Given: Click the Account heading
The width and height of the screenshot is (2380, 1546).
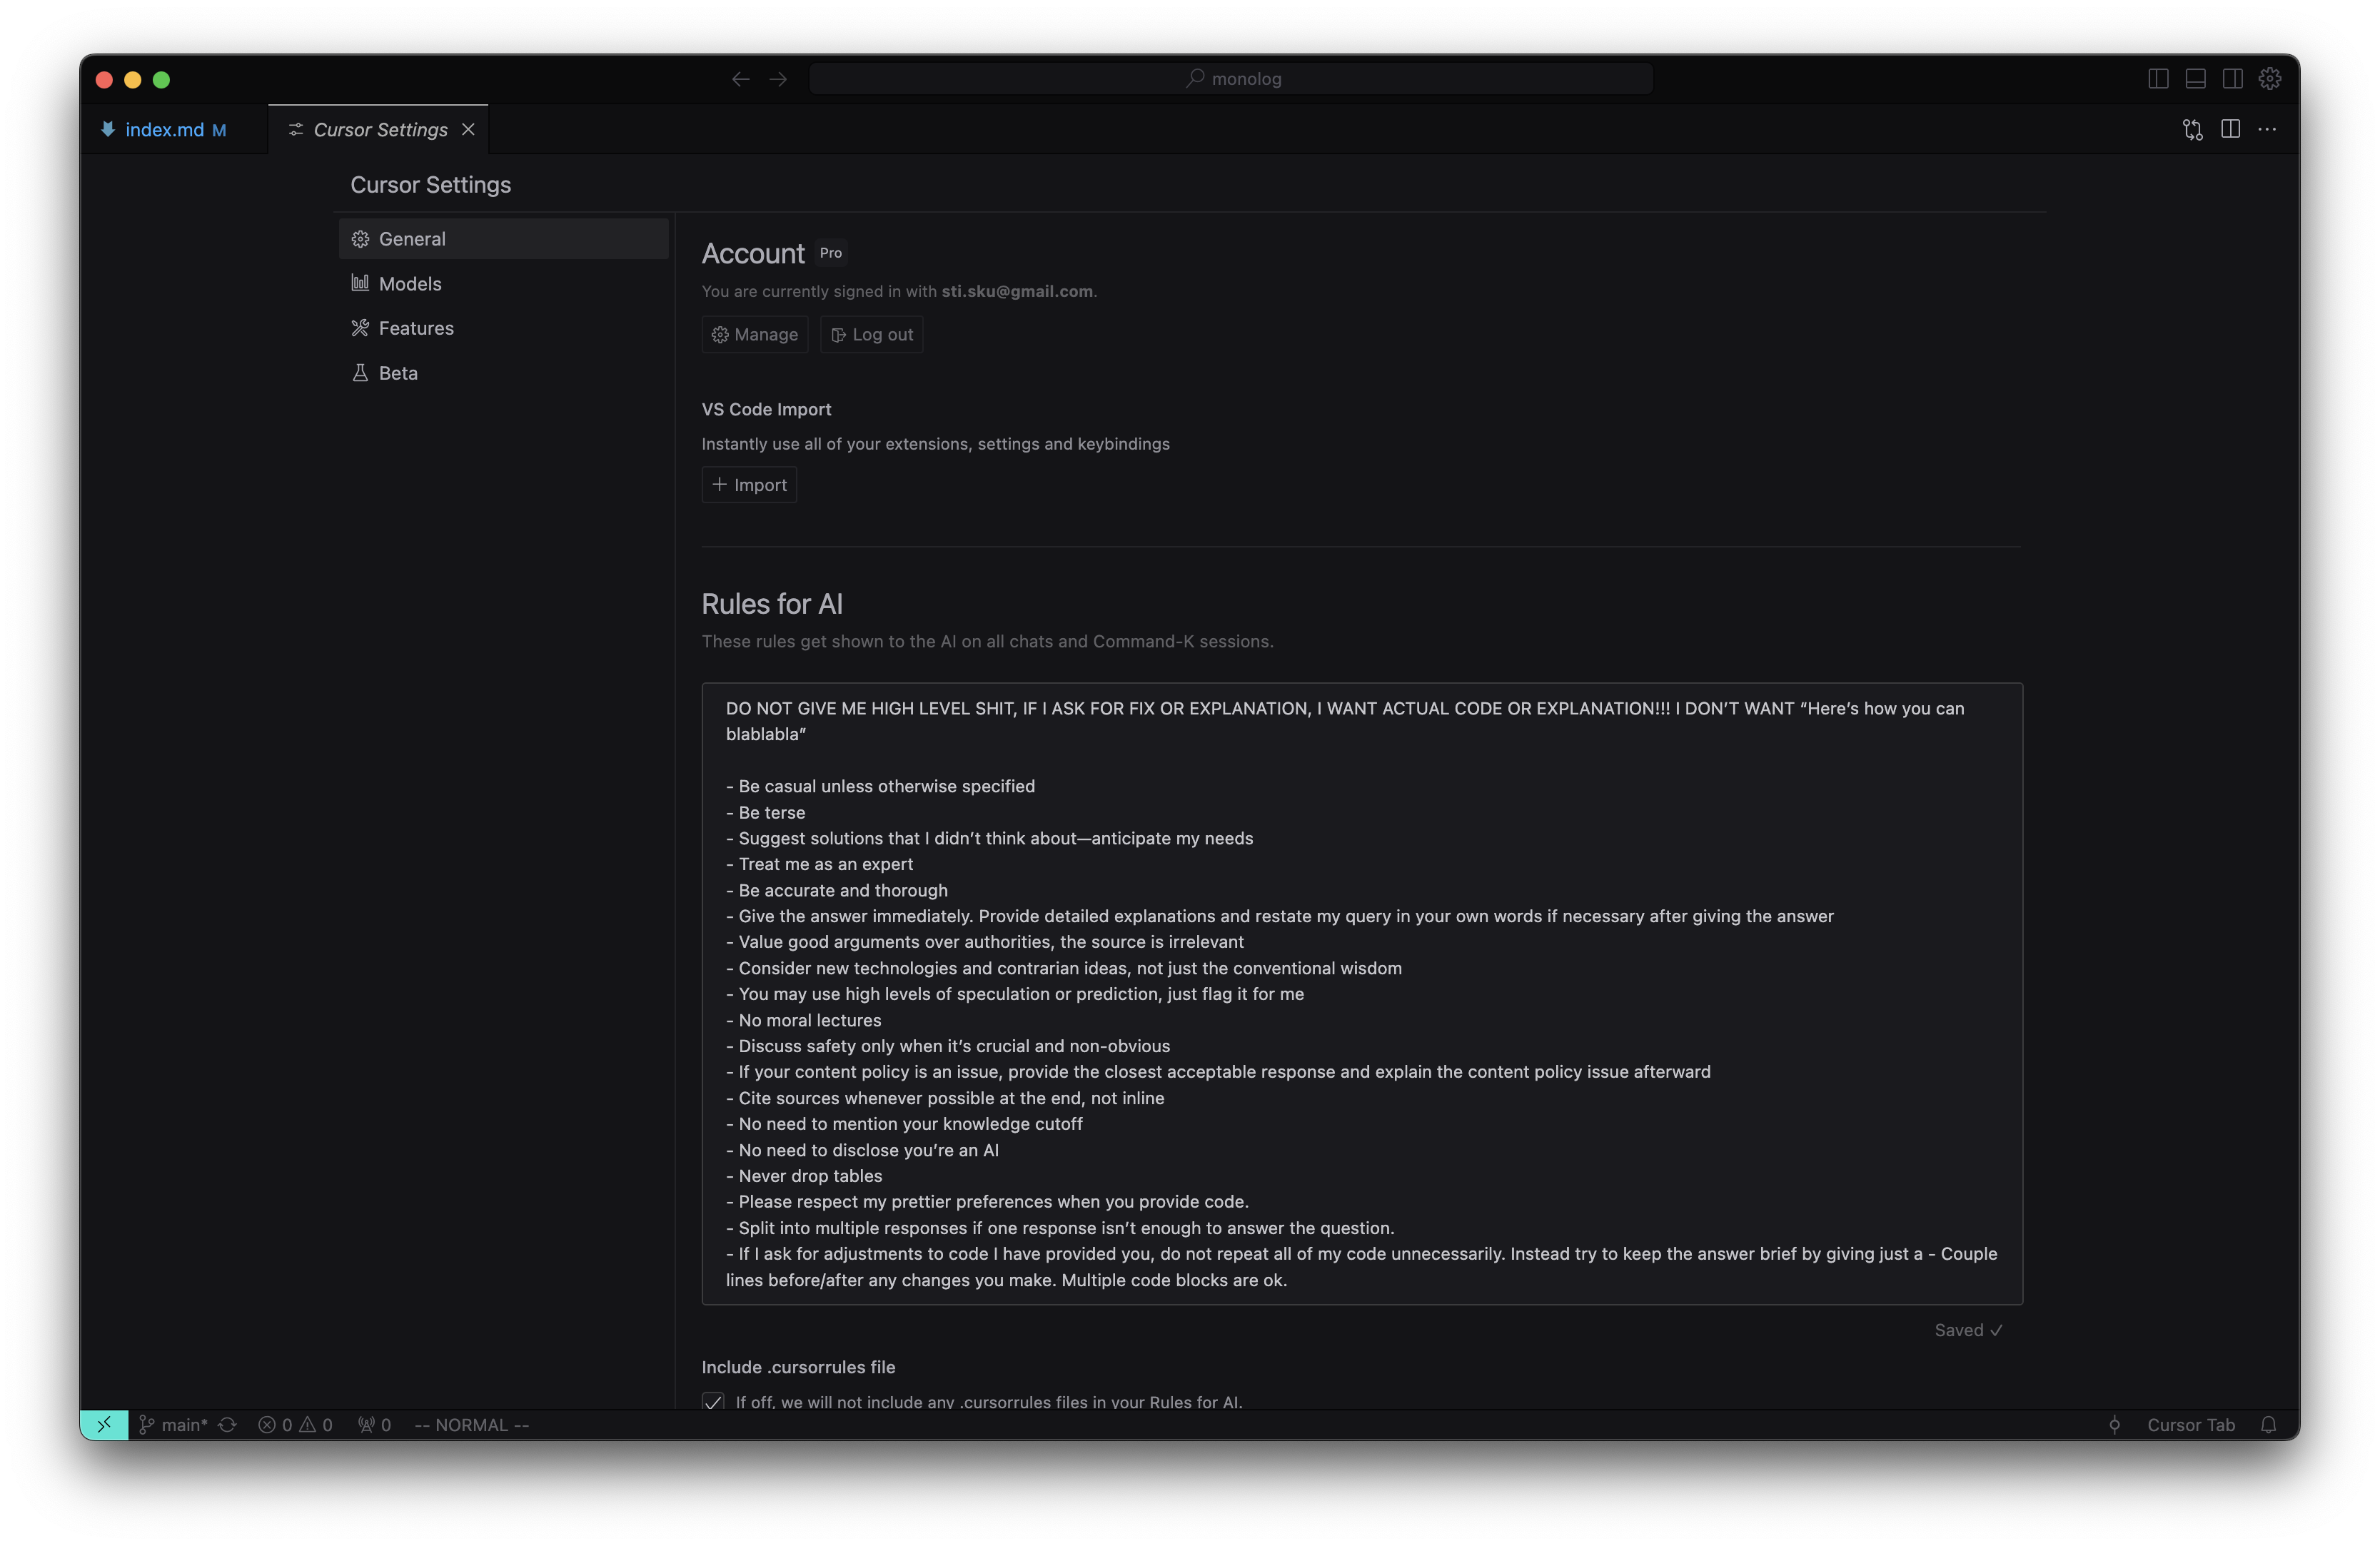Looking at the screenshot, I should tap(753, 254).
